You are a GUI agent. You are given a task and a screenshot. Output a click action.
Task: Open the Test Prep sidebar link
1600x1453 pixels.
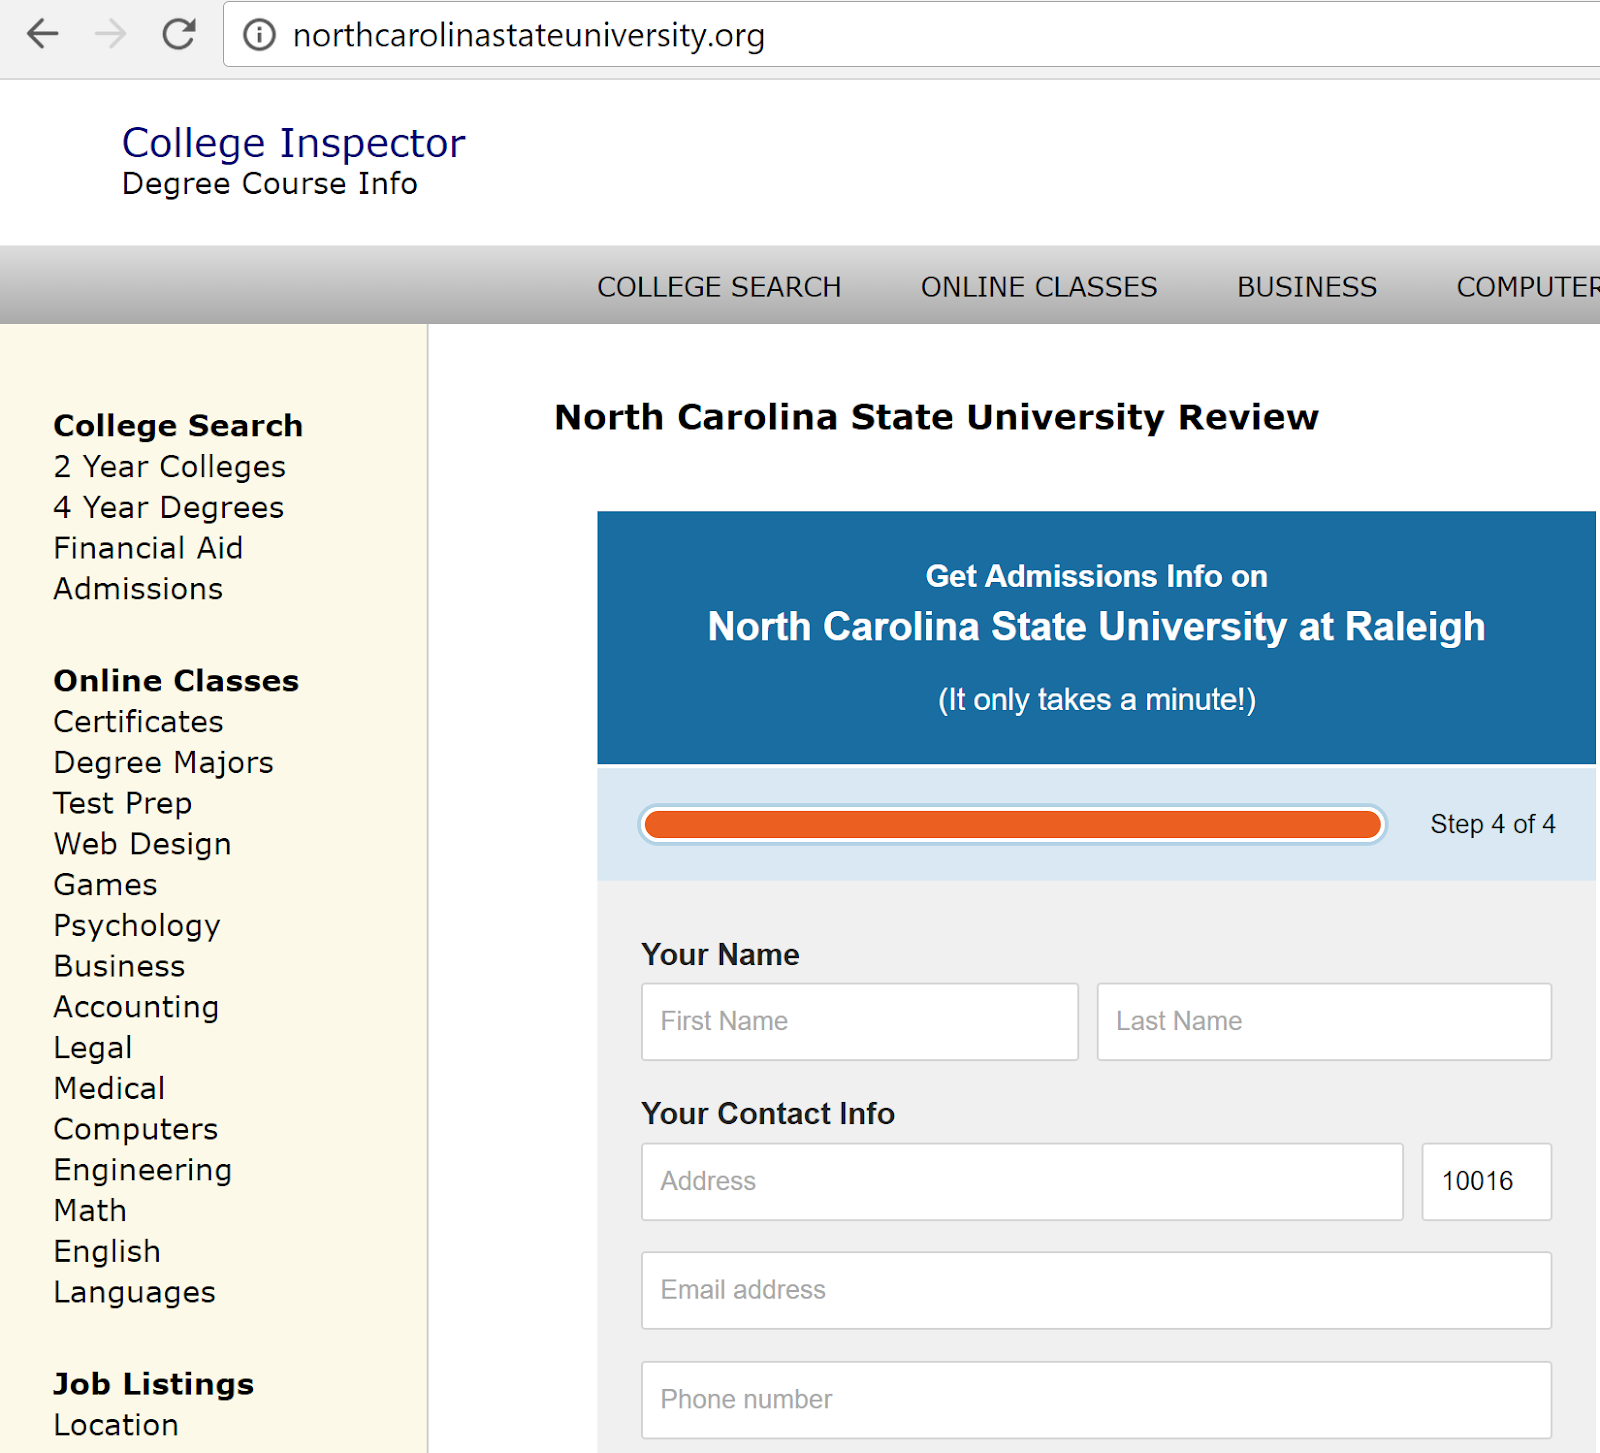[122, 803]
